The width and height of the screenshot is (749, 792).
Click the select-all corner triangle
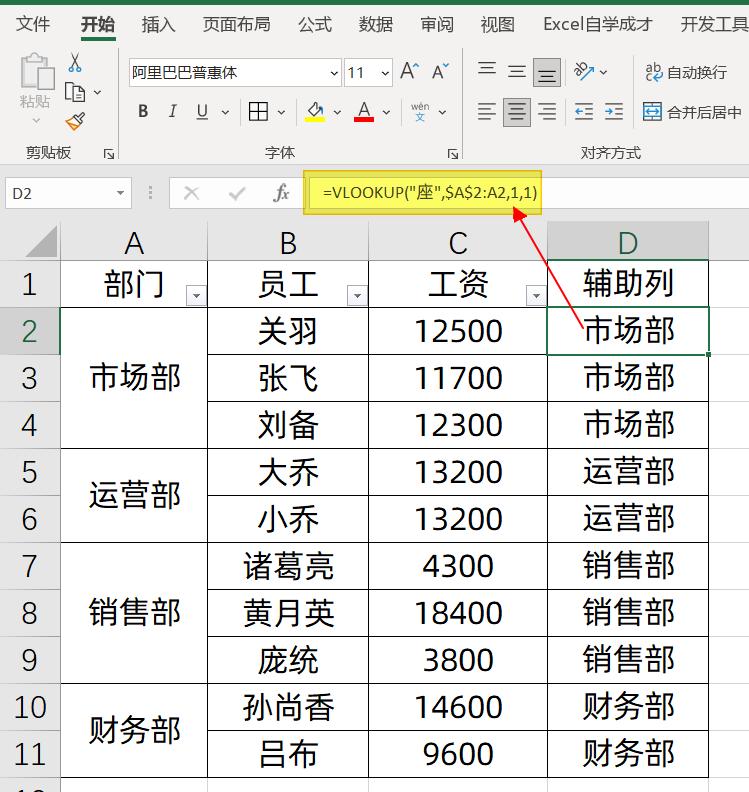click(x=42, y=241)
